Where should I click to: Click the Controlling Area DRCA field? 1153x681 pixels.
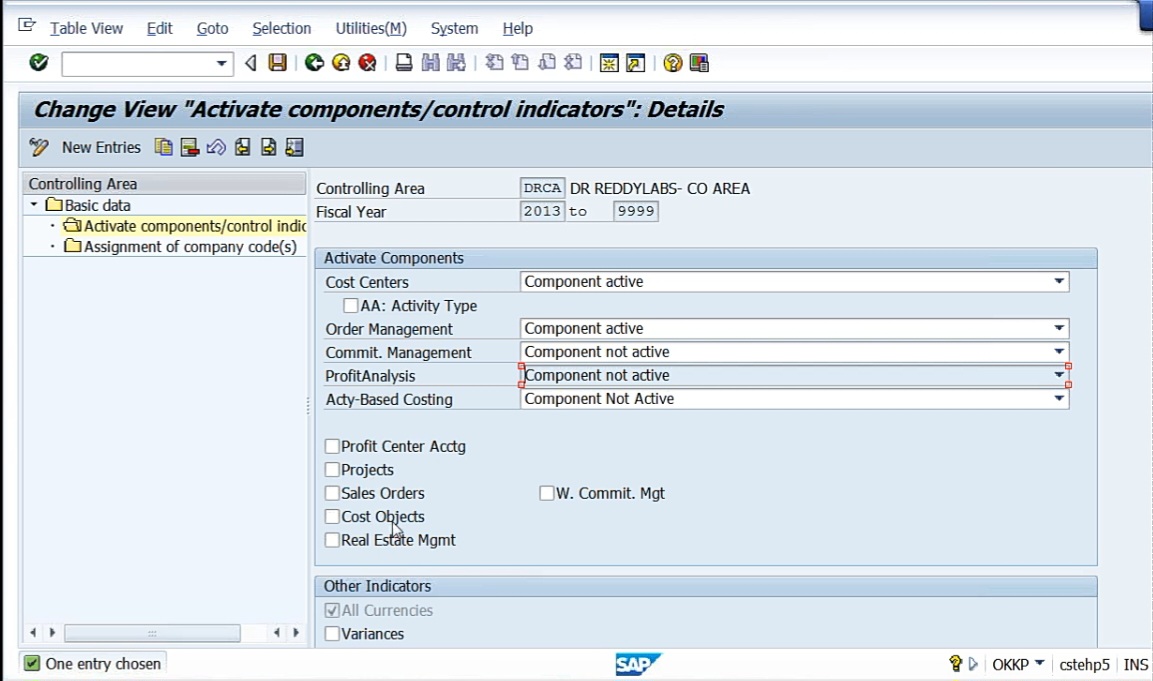pos(543,188)
